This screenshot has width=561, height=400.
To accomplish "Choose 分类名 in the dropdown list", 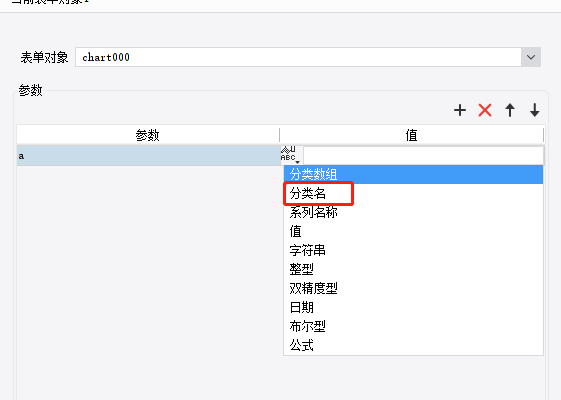I will pyautogui.click(x=413, y=194).
